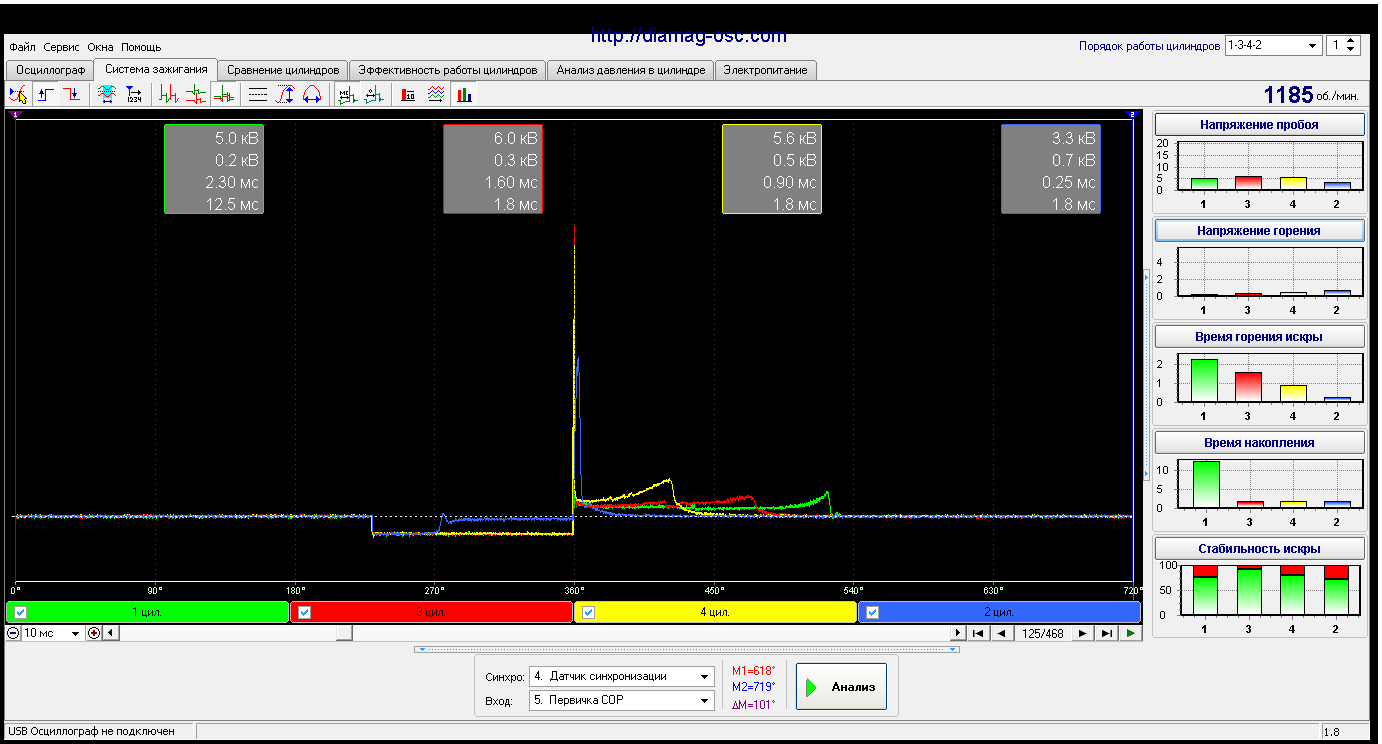Viewport: 1382px width, 744px height.
Task: Jump to first frame
Action: click(x=979, y=633)
